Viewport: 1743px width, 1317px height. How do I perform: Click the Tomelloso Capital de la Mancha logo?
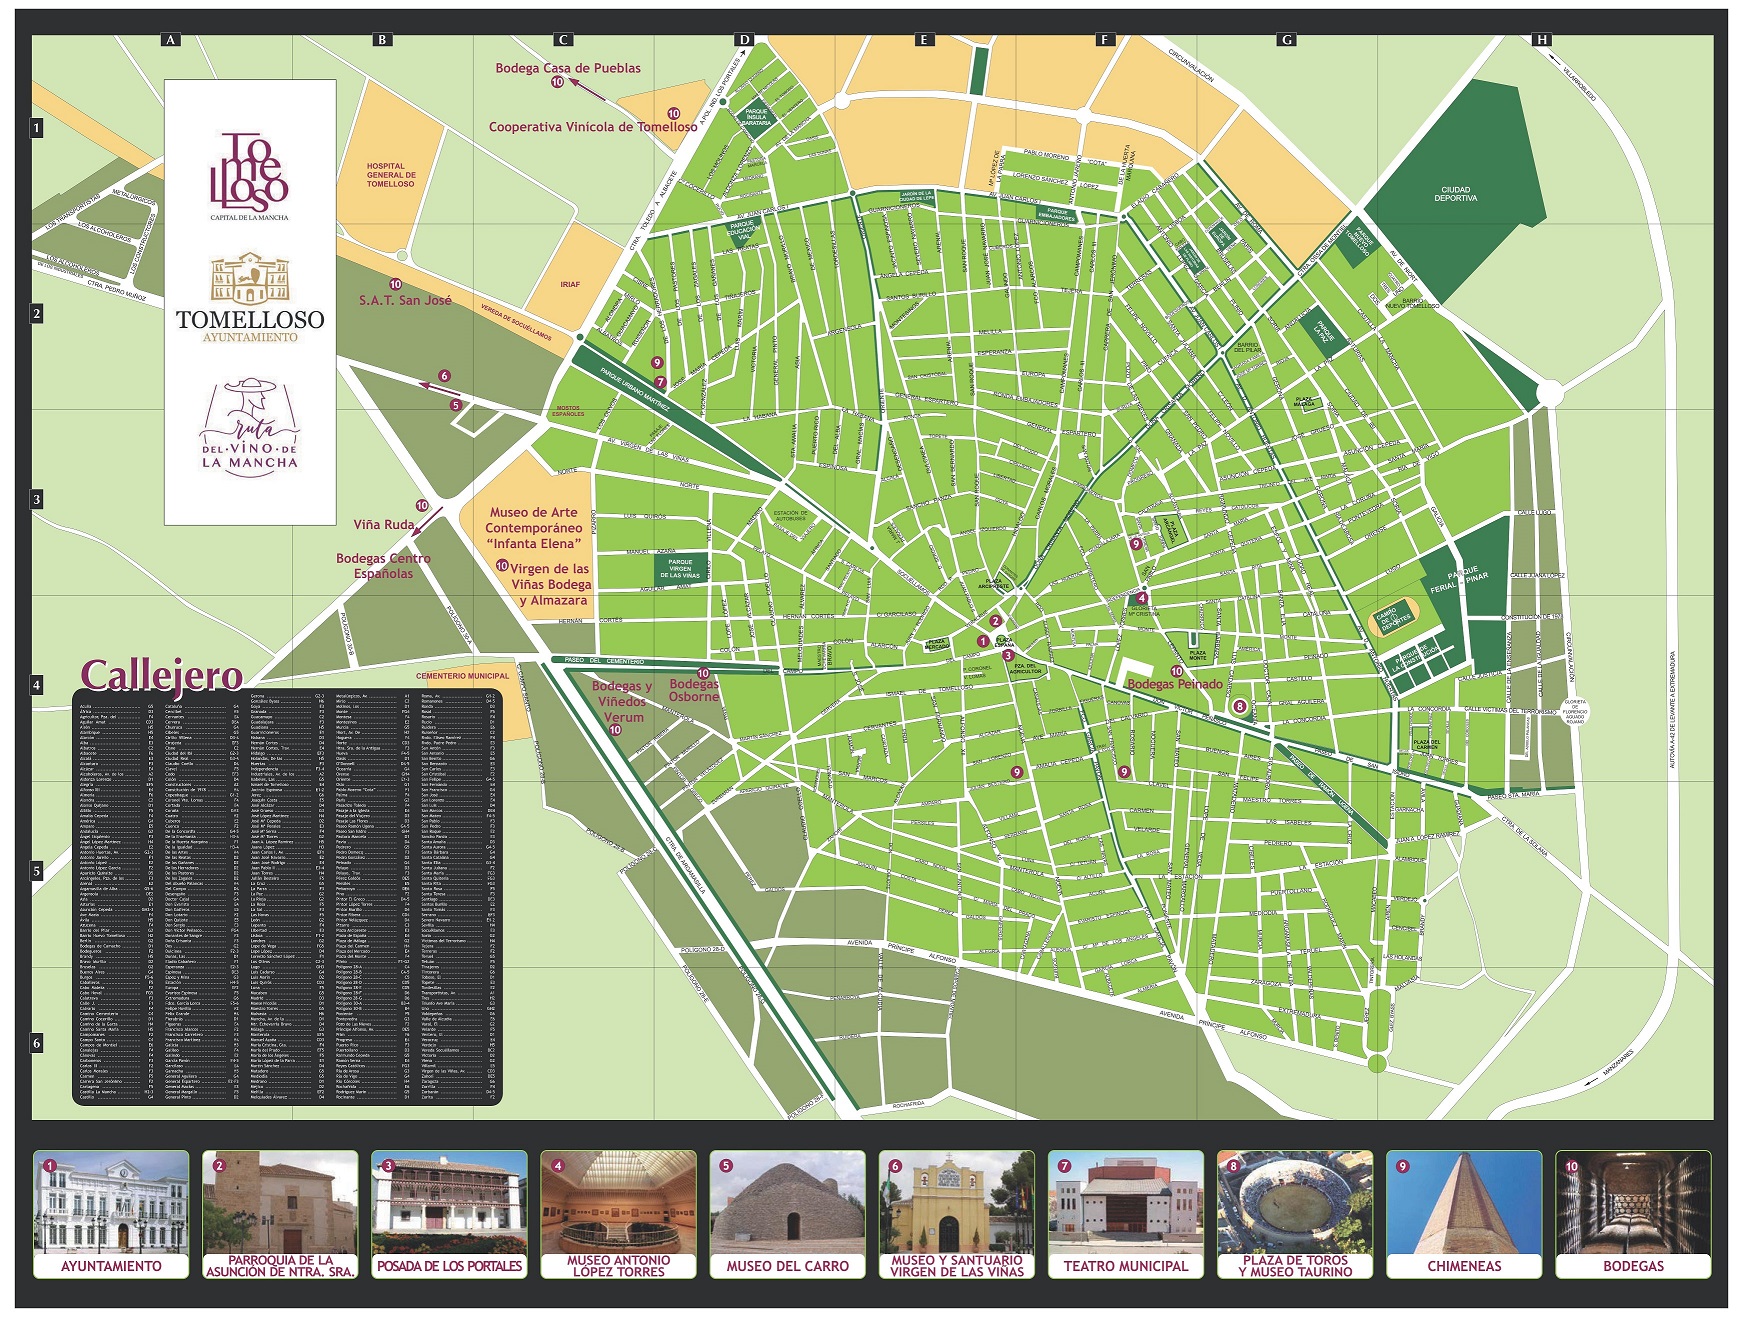(249, 176)
